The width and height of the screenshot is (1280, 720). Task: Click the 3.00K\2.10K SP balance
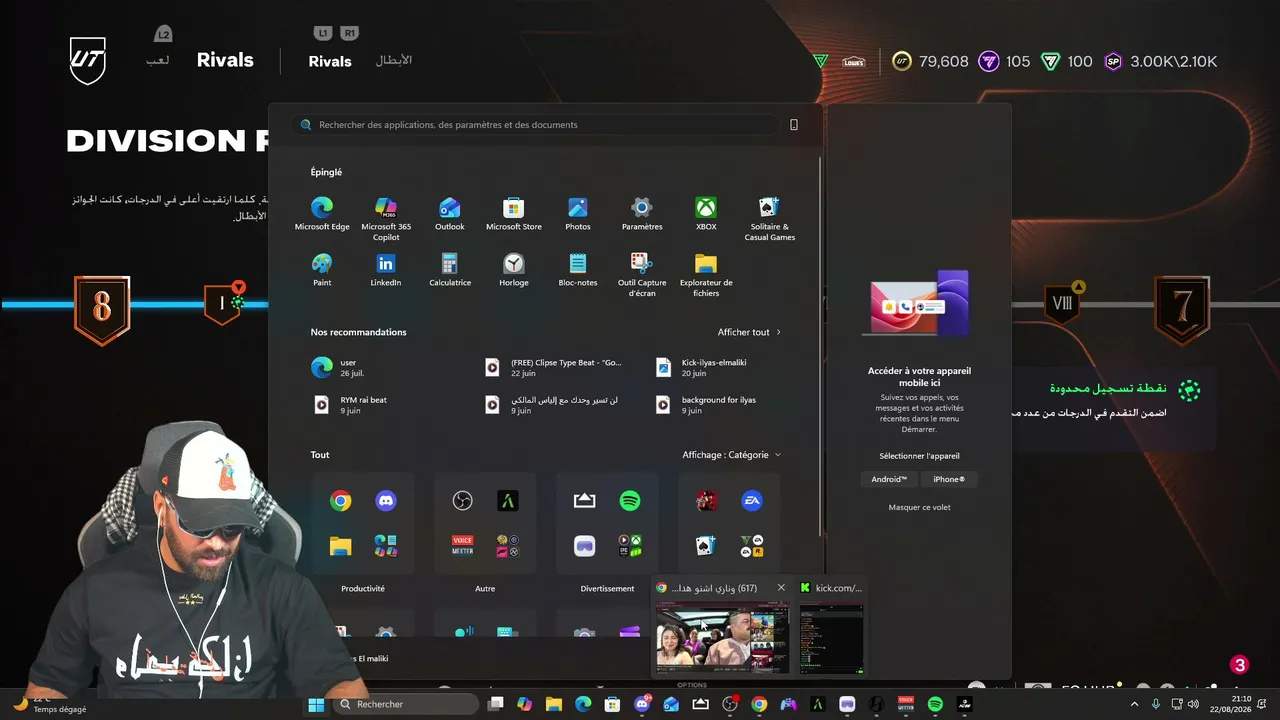pyautogui.click(x=1161, y=62)
